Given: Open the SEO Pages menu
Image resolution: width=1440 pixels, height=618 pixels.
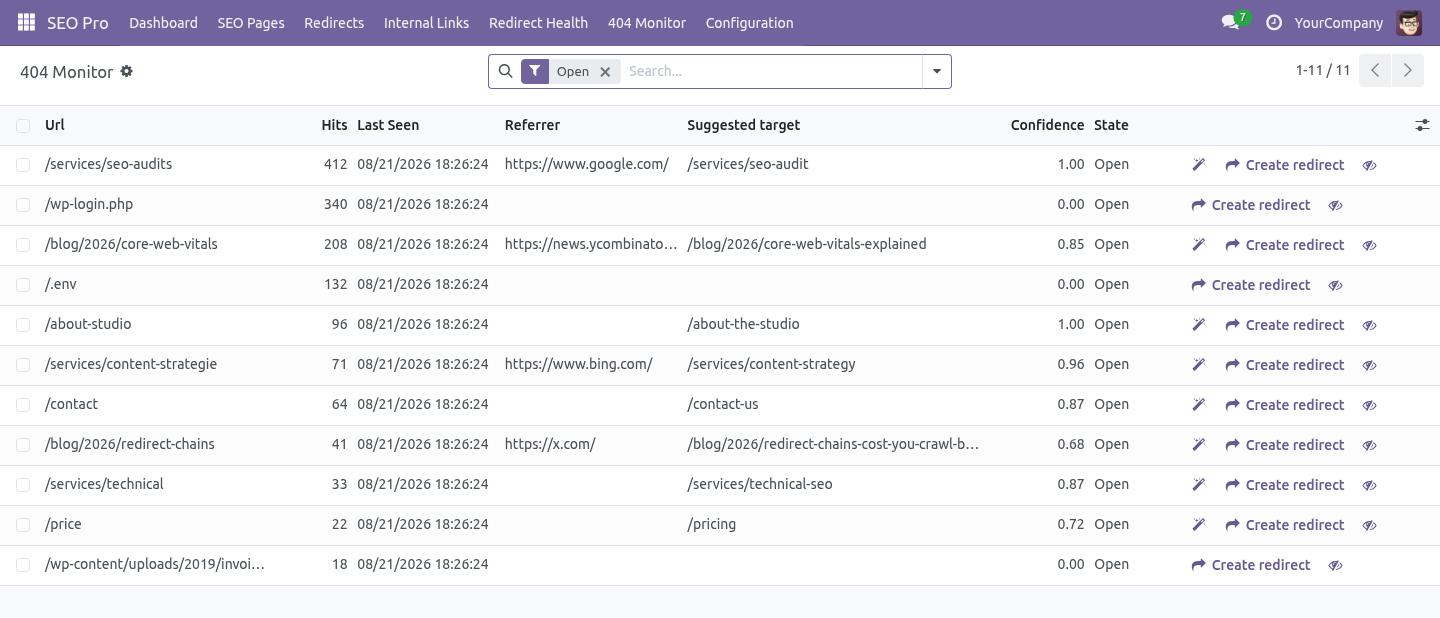Looking at the screenshot, I should pos(251,22).
